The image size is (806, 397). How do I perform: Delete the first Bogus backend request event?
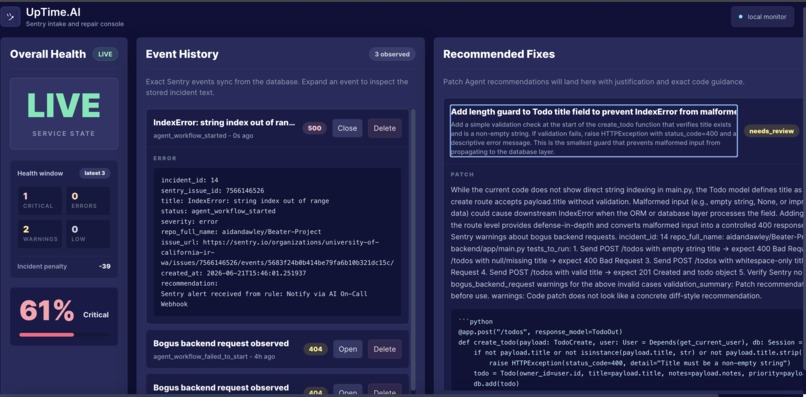click(x=384, y=349)
